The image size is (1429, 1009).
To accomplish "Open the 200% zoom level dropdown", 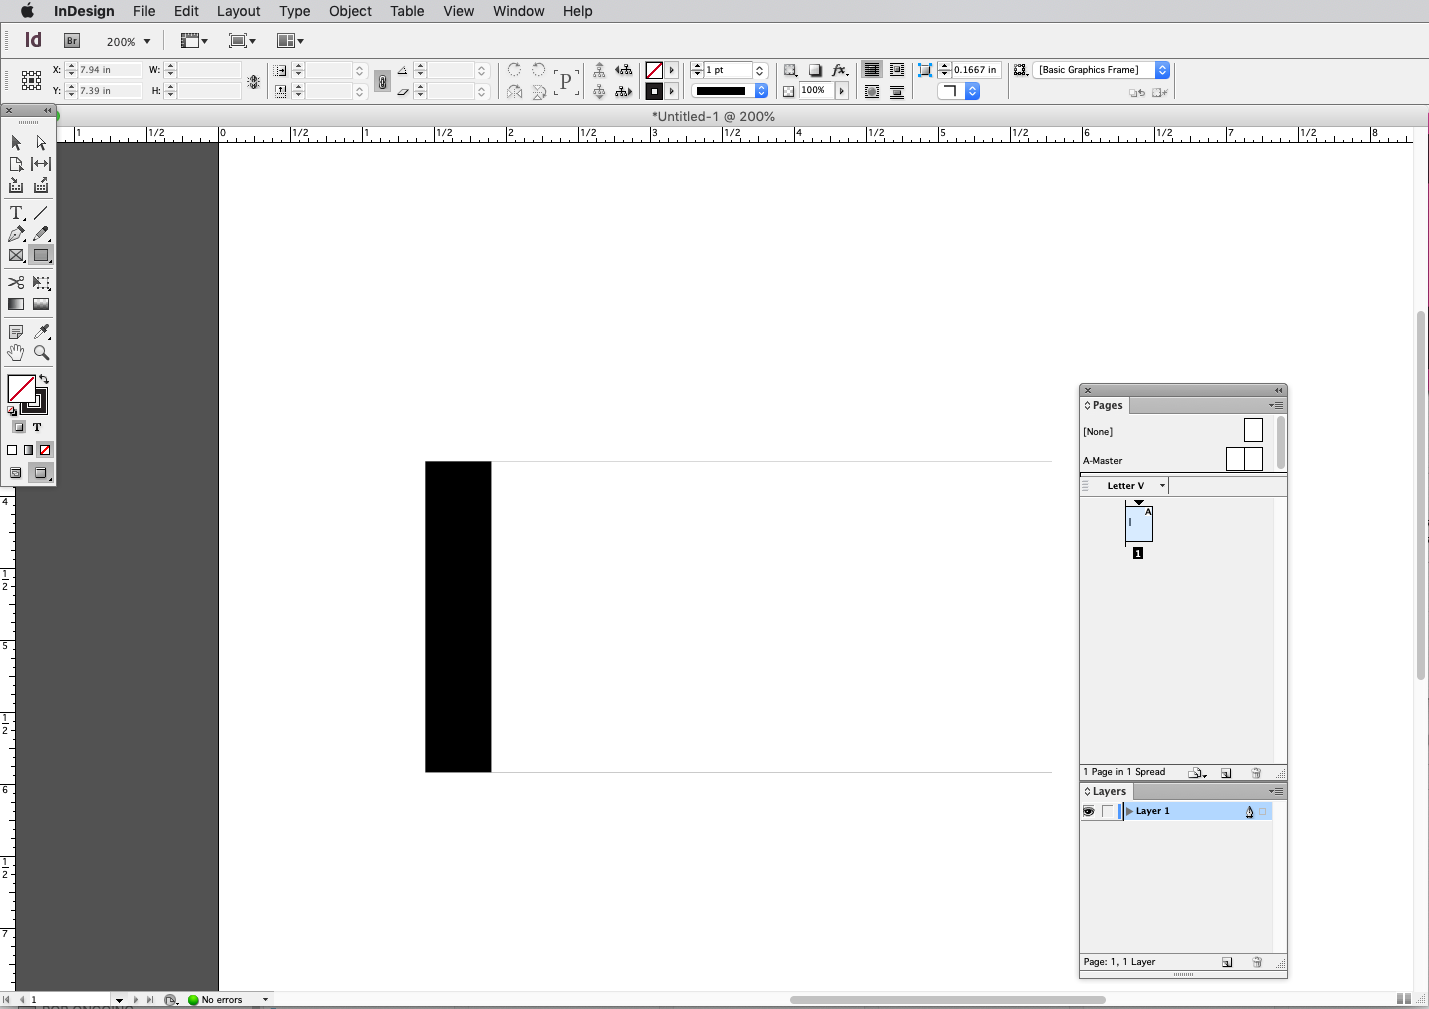I will (147, 41).
